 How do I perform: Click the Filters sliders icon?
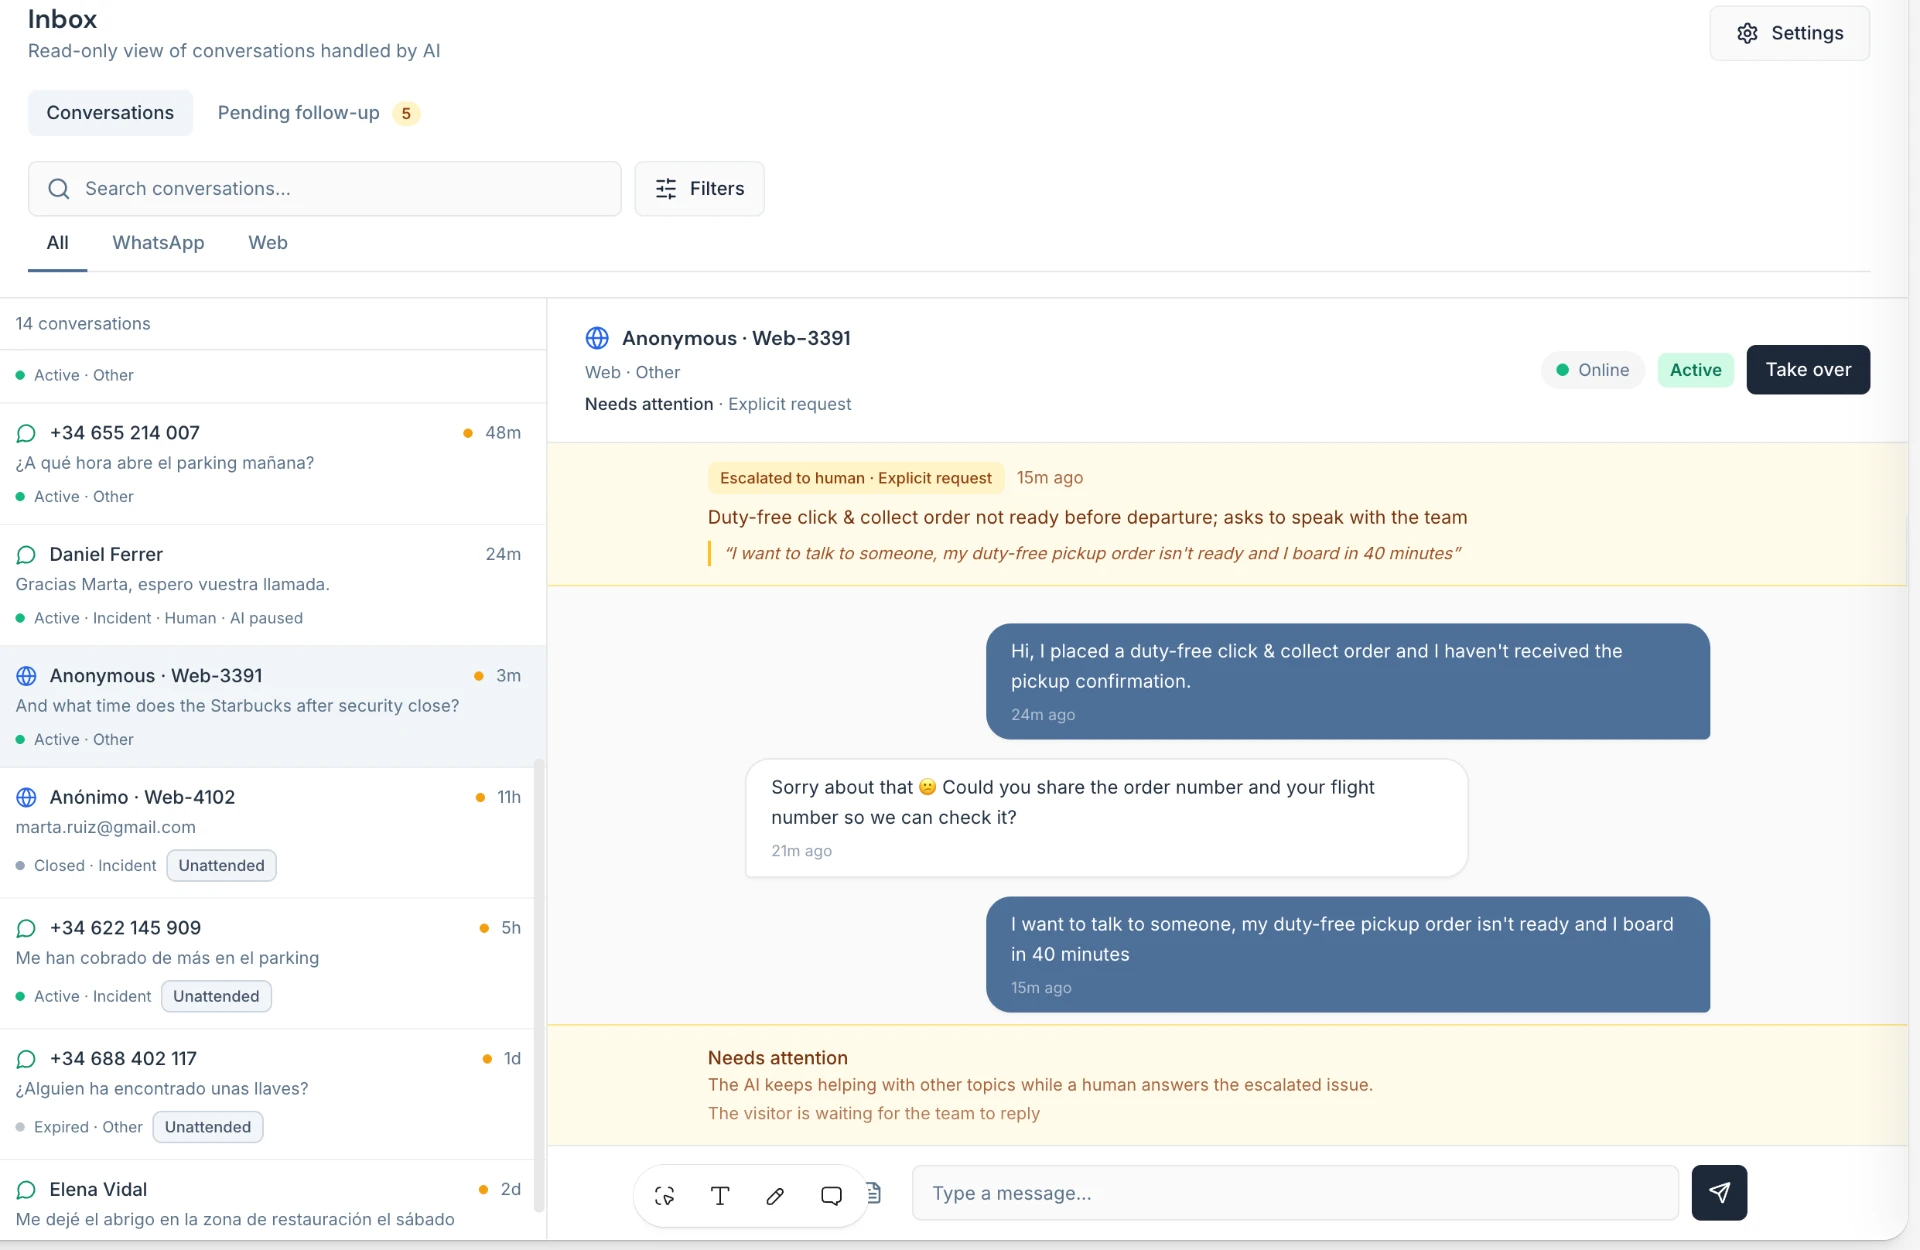pyautogui.click(x=666, y=189)
